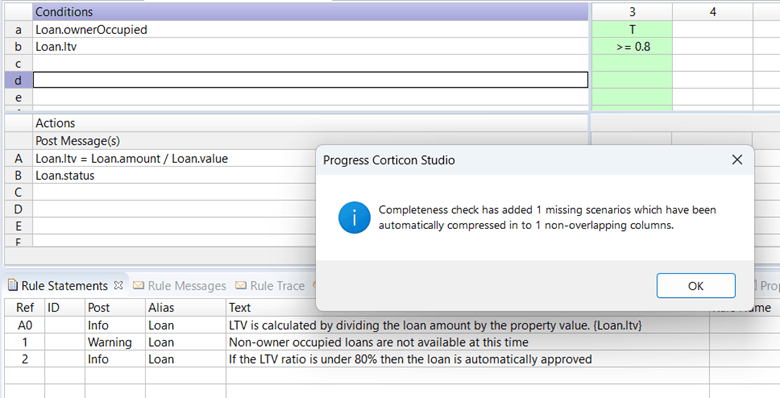Viewport: 780px width, 398px height.
Task: Select action row Loan.status
Action: click(174, 176)
